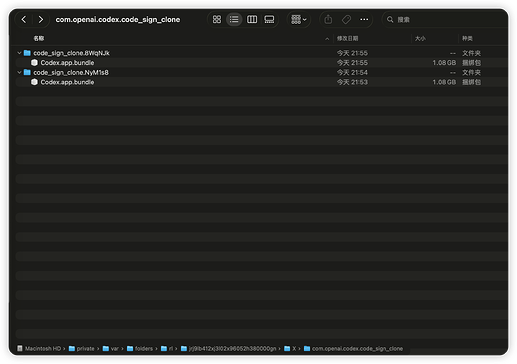
Task: Click 文件夹 kind of code_sign_clone.8WqNJk row
Action: 471,53
